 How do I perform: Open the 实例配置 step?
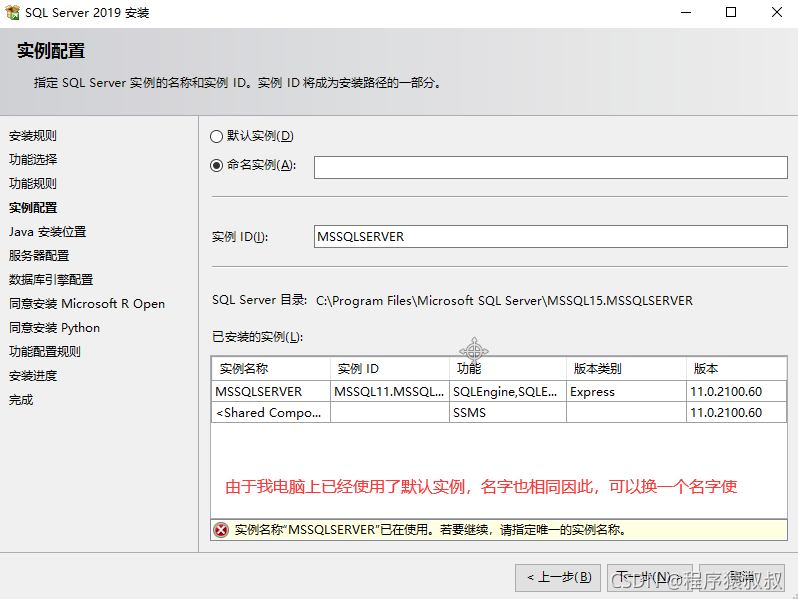coord(33,208)
